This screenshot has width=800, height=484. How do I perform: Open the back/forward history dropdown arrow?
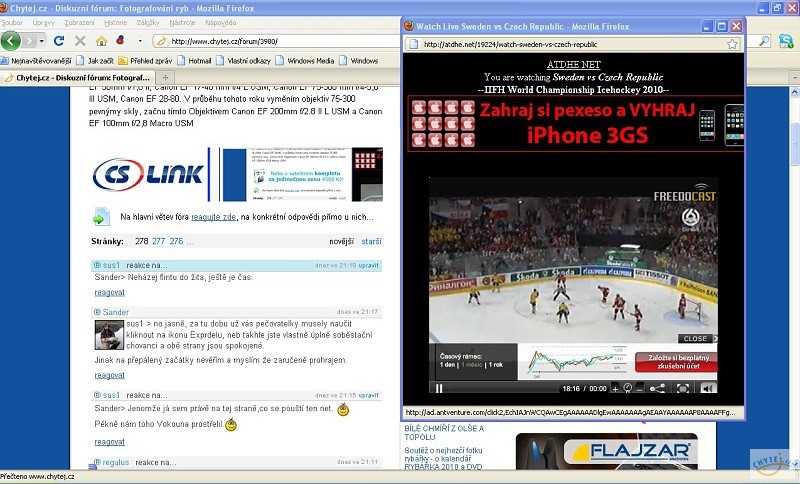pyautogui.click(x=42, y=41)
